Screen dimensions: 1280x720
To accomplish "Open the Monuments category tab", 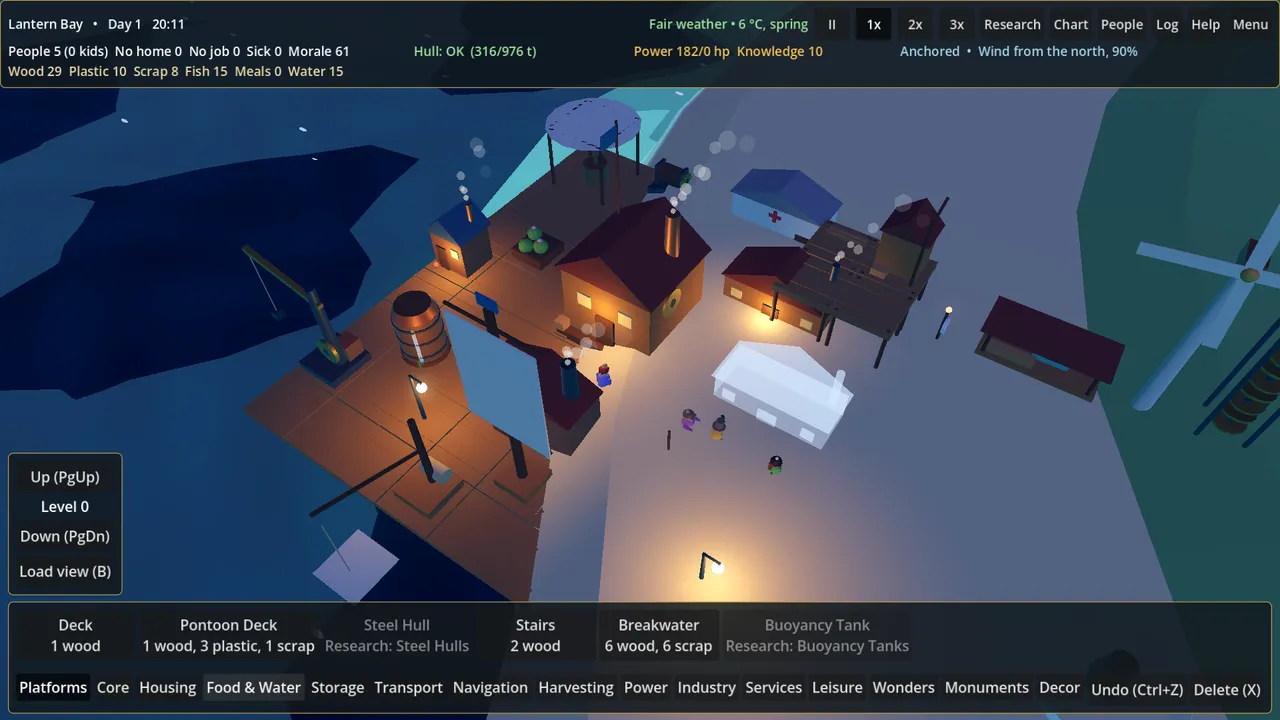I will coord(987,687).
